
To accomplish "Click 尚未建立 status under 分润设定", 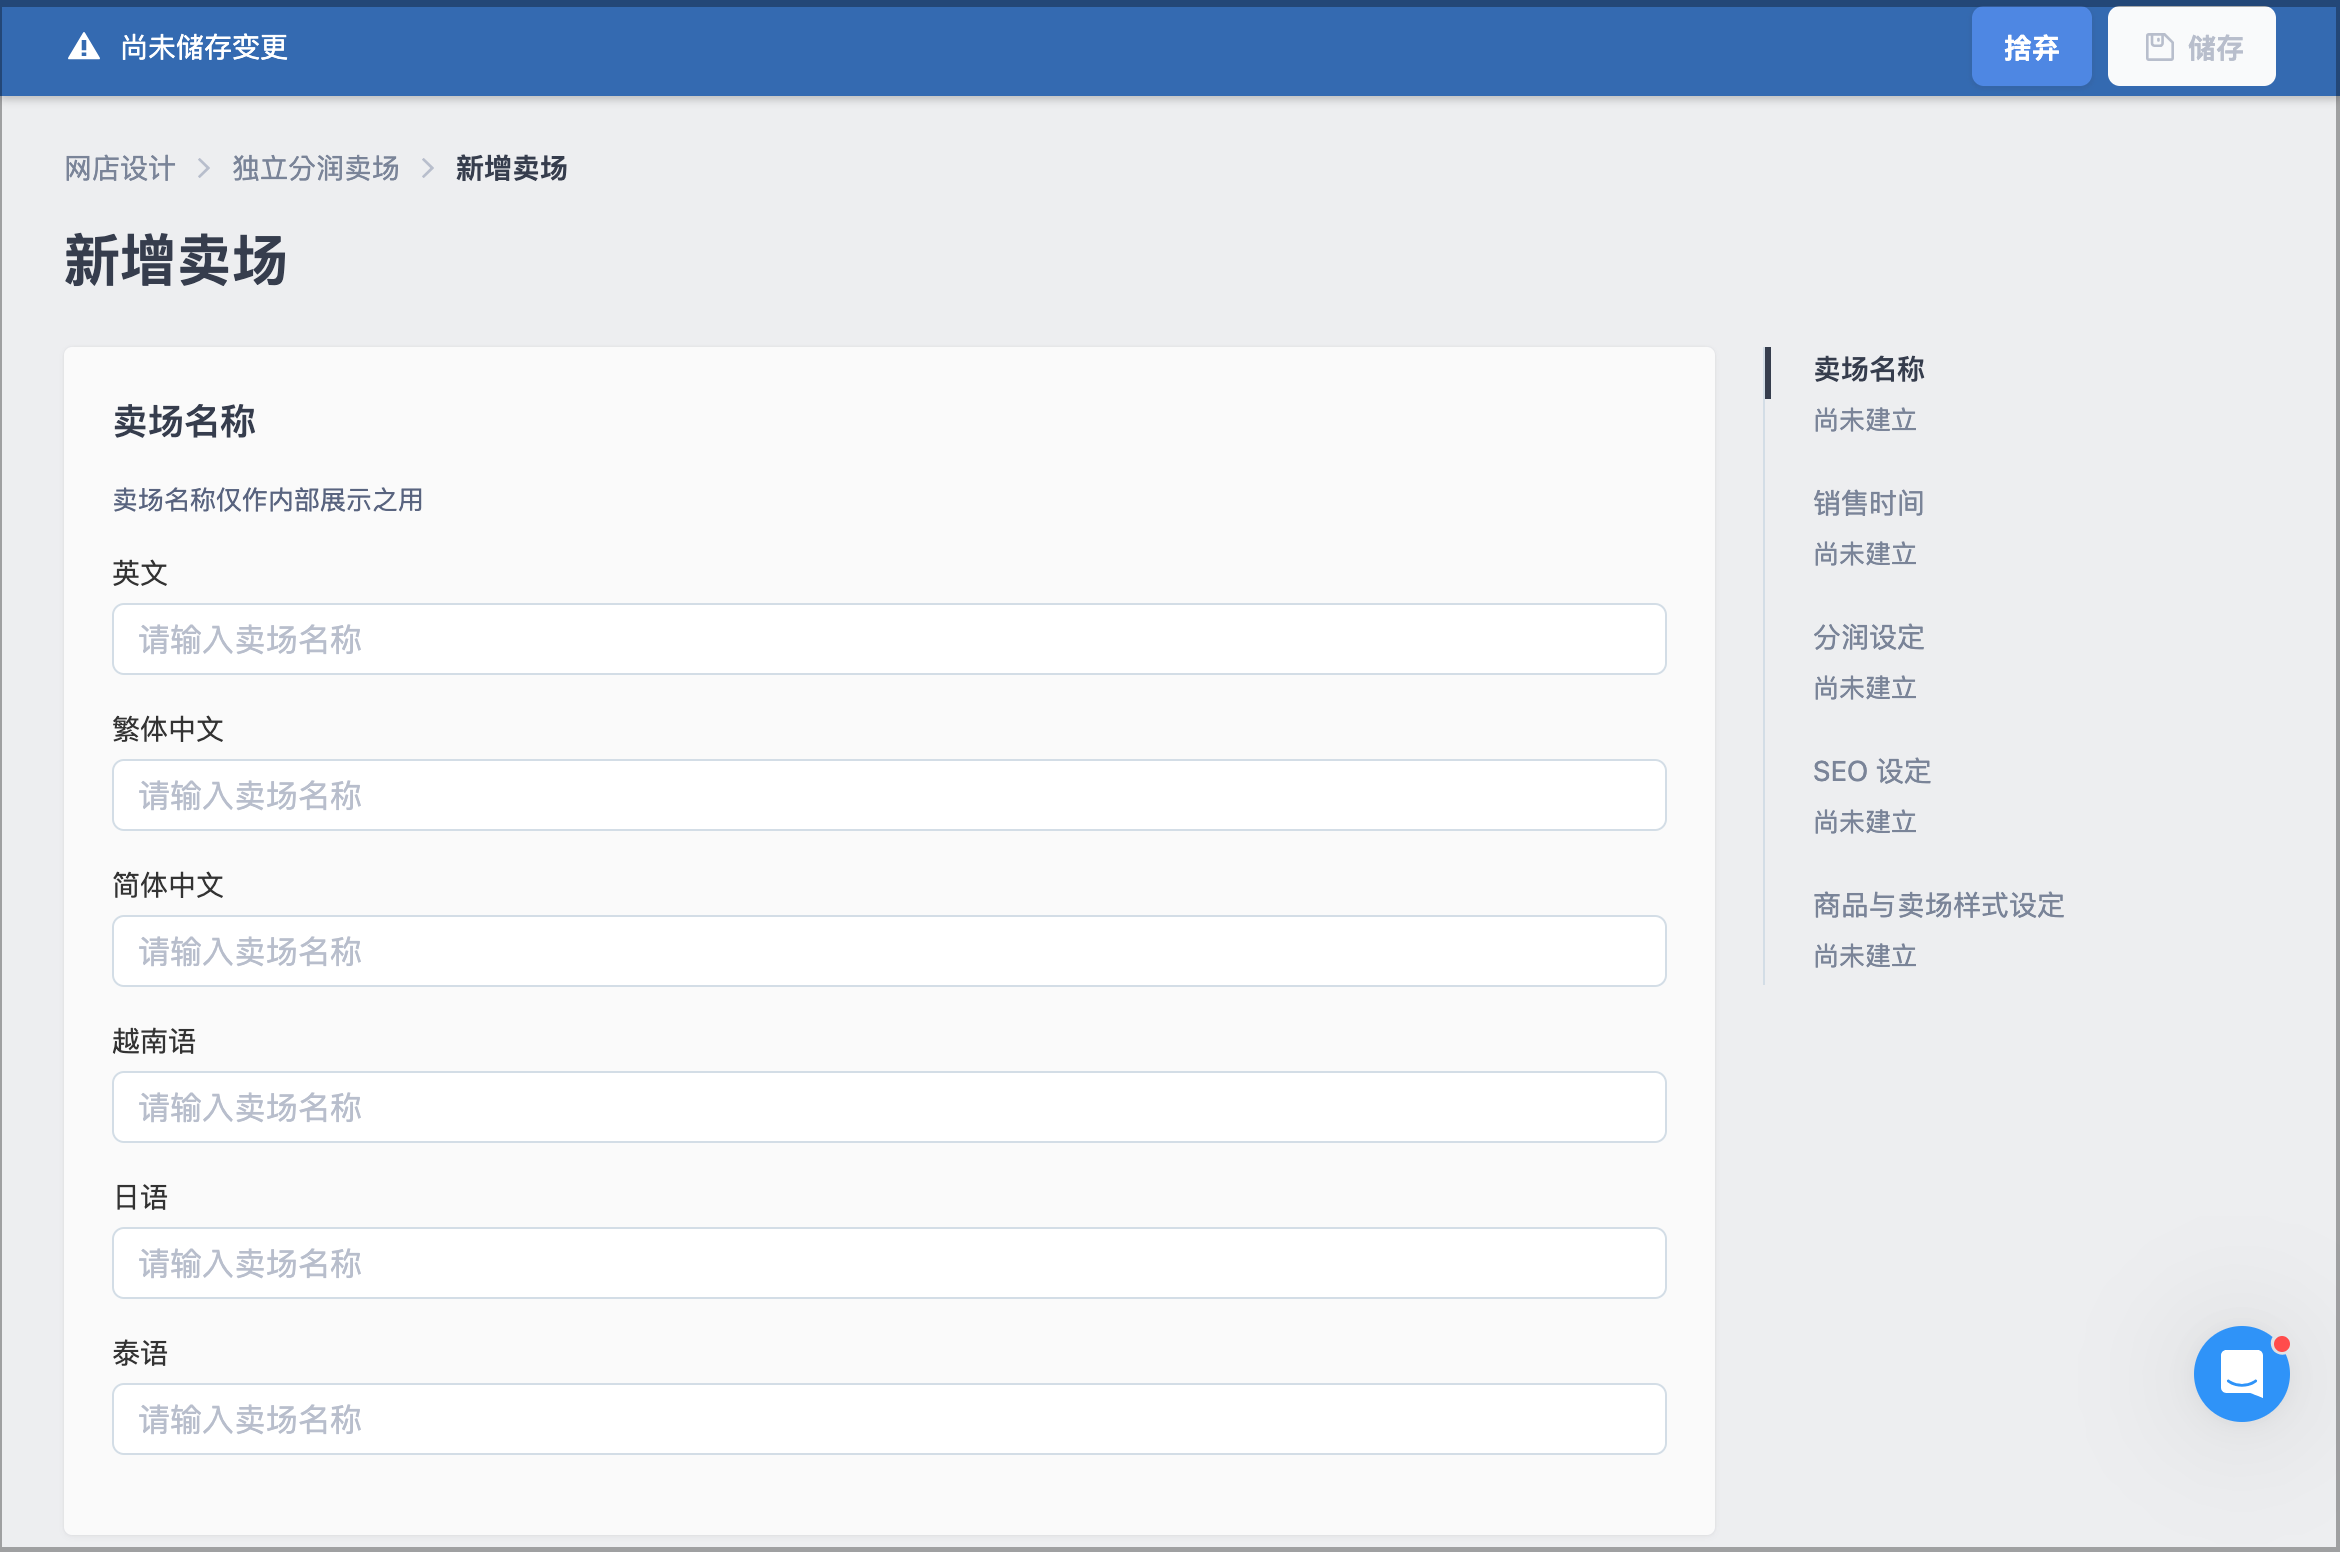I will coord(1865,688).
